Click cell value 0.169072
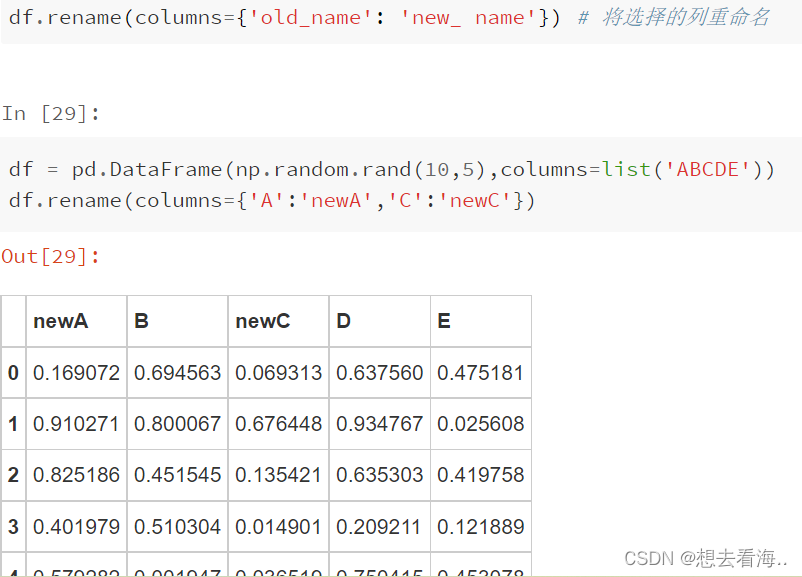Viewport: 802px width, 577px height. [x=76, y=373]
